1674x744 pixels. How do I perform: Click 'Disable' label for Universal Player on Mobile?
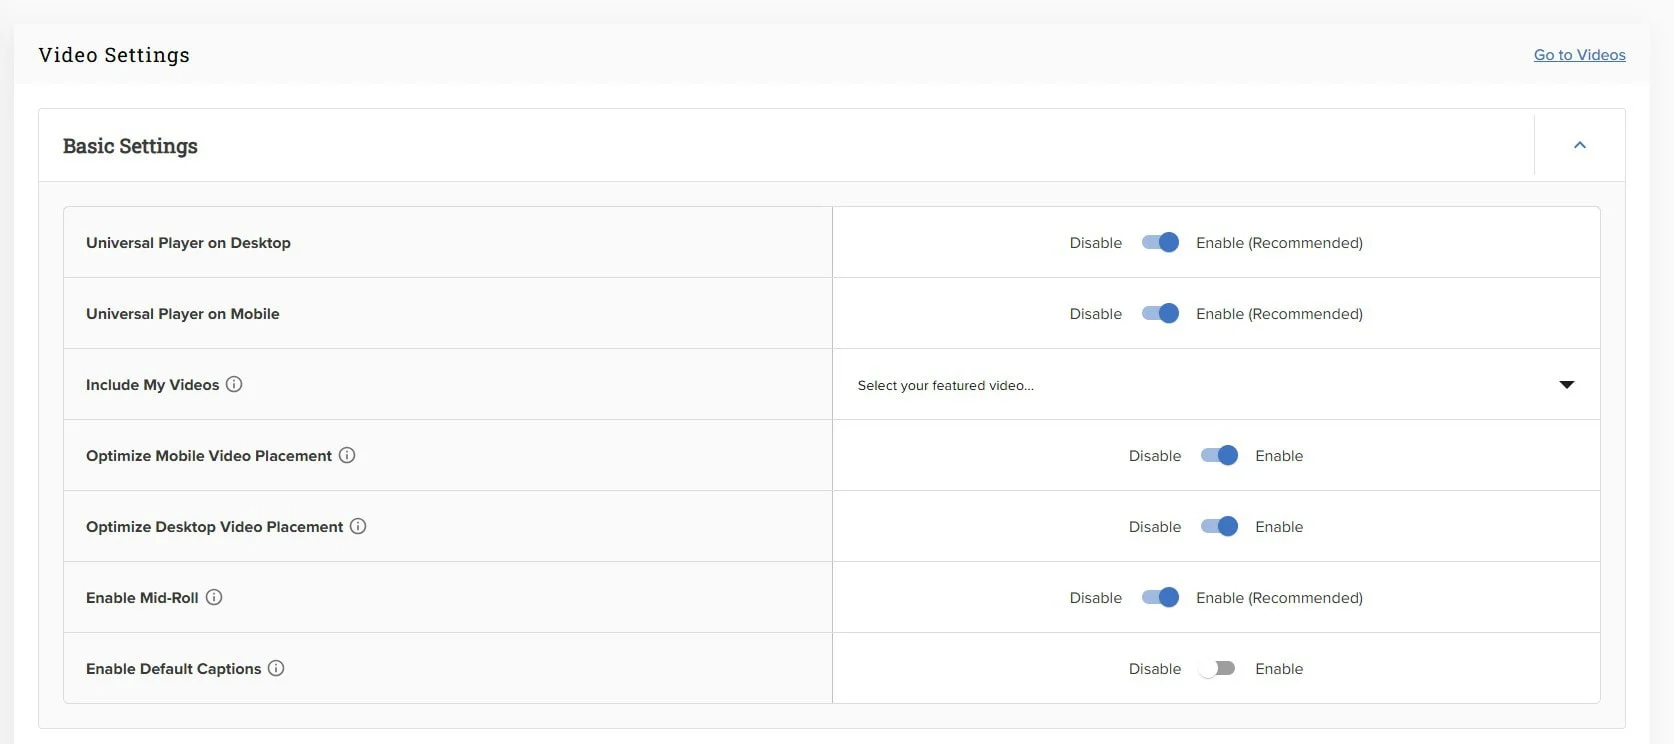[x=1095, y=314]
